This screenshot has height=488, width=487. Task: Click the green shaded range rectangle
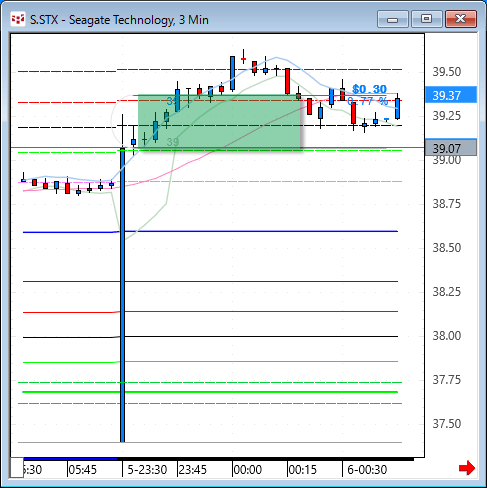pos(220,122)
